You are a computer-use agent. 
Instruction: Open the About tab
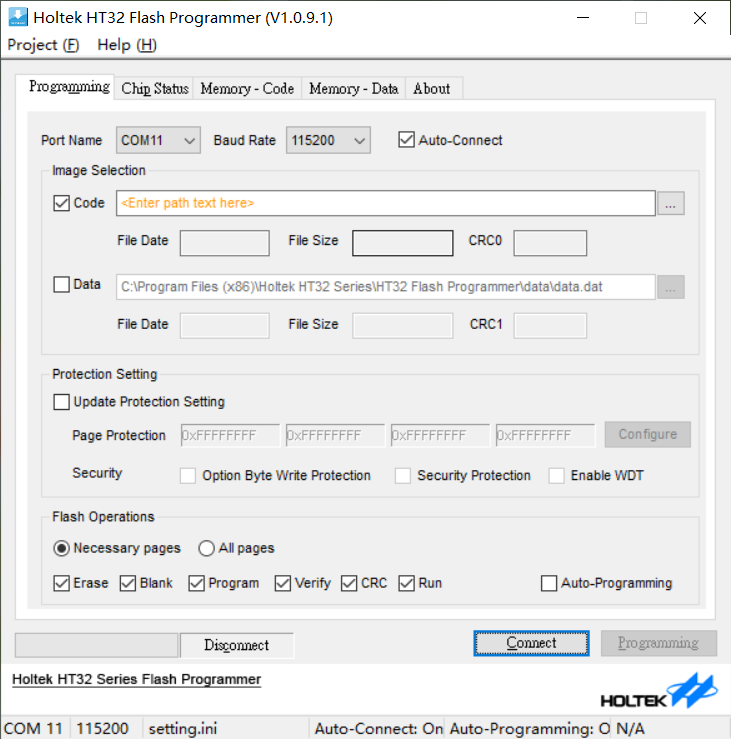point(432,89)
